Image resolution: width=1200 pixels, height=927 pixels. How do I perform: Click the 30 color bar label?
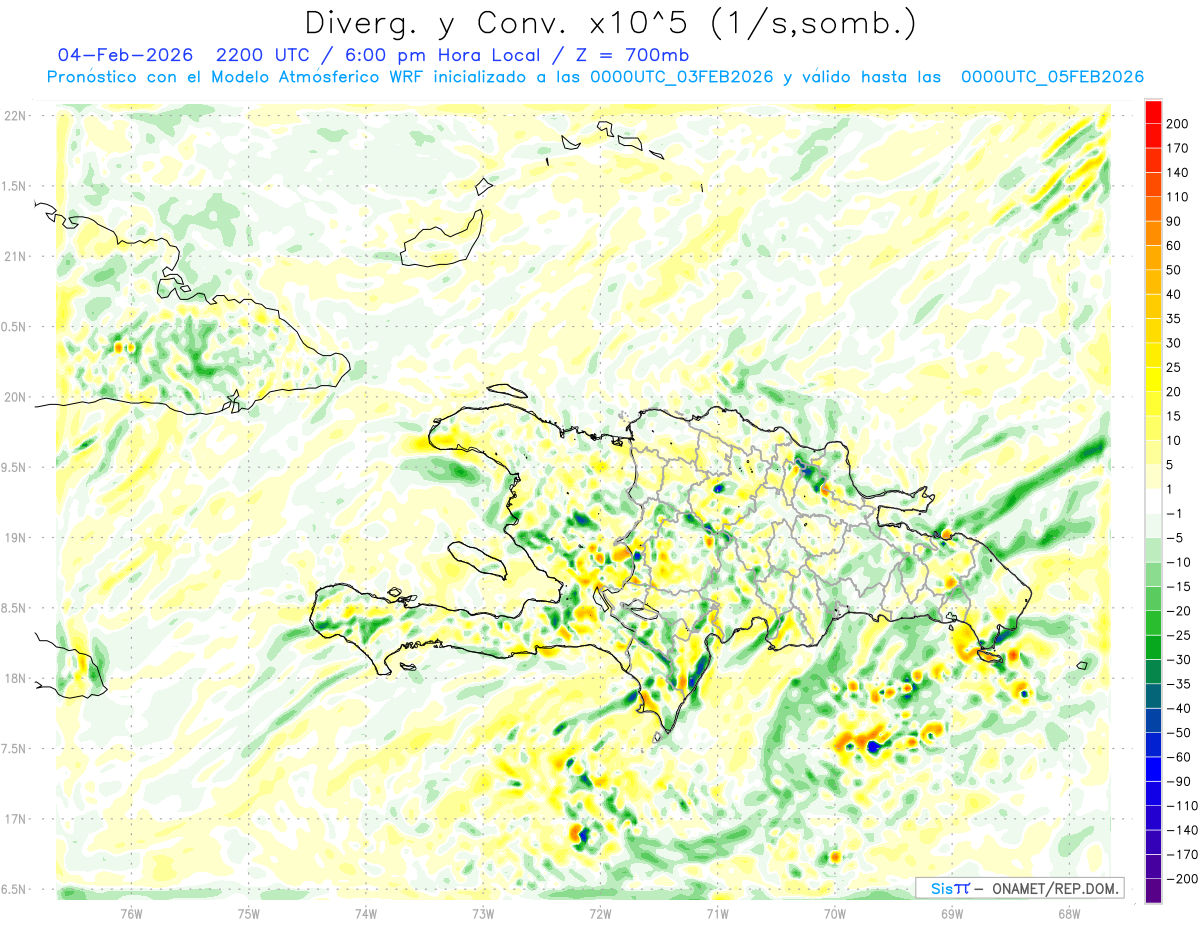pos(1174,343)
